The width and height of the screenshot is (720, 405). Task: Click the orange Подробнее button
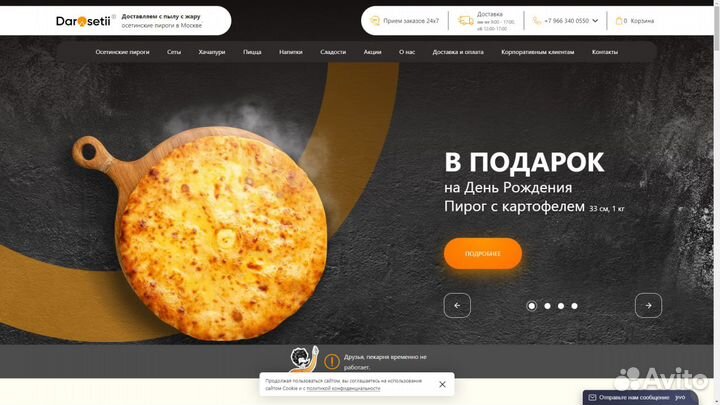(483, 253)
